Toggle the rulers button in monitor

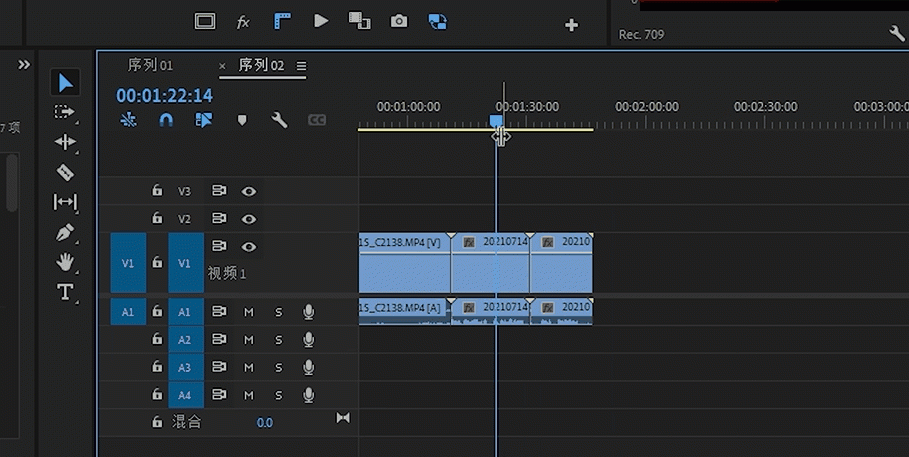pyautogui.click(x=282, y=21)
